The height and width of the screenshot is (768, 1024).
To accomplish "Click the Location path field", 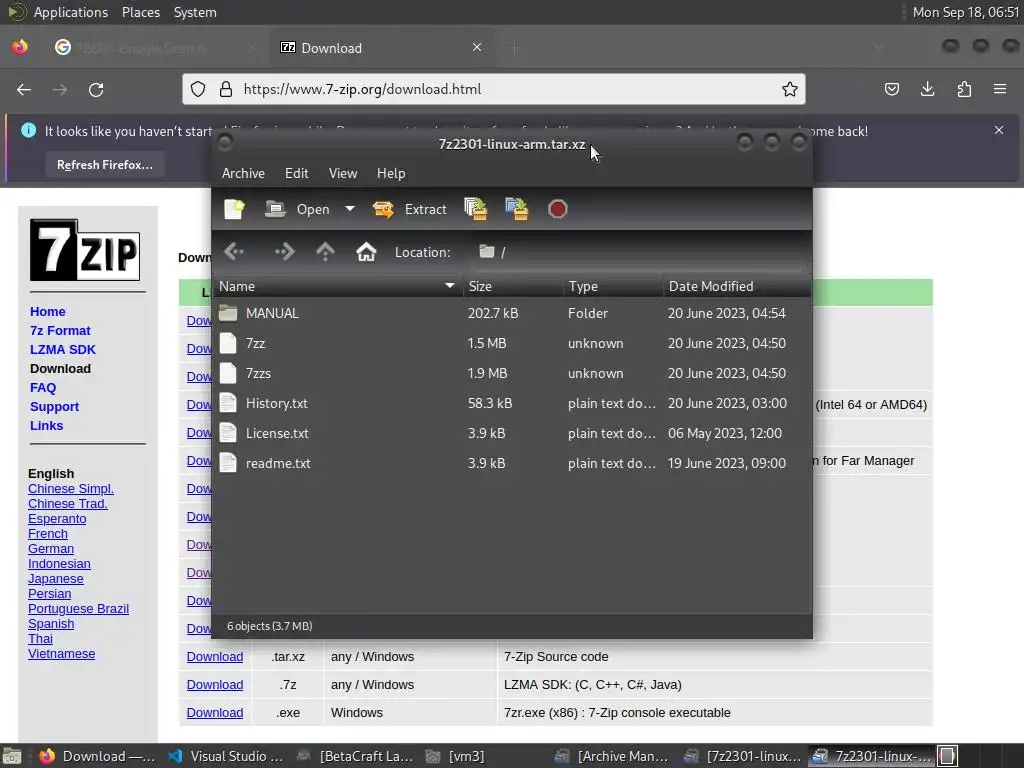I will pyautogui.click(x=637, y=252).
